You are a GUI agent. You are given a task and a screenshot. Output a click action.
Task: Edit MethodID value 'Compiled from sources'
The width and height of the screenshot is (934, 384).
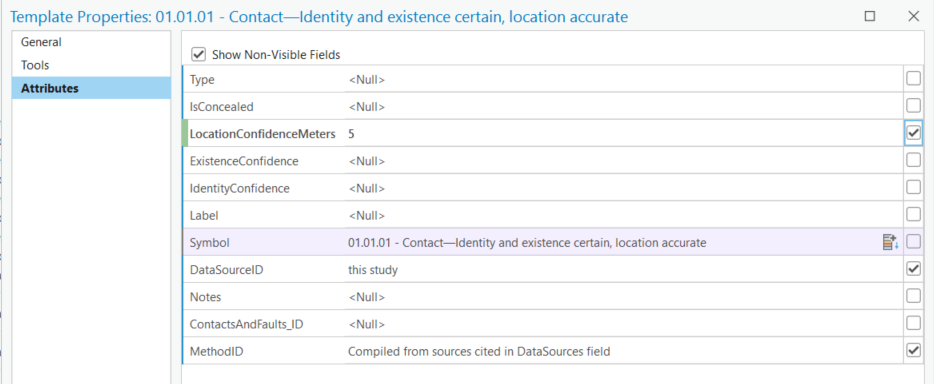[623, 351]
